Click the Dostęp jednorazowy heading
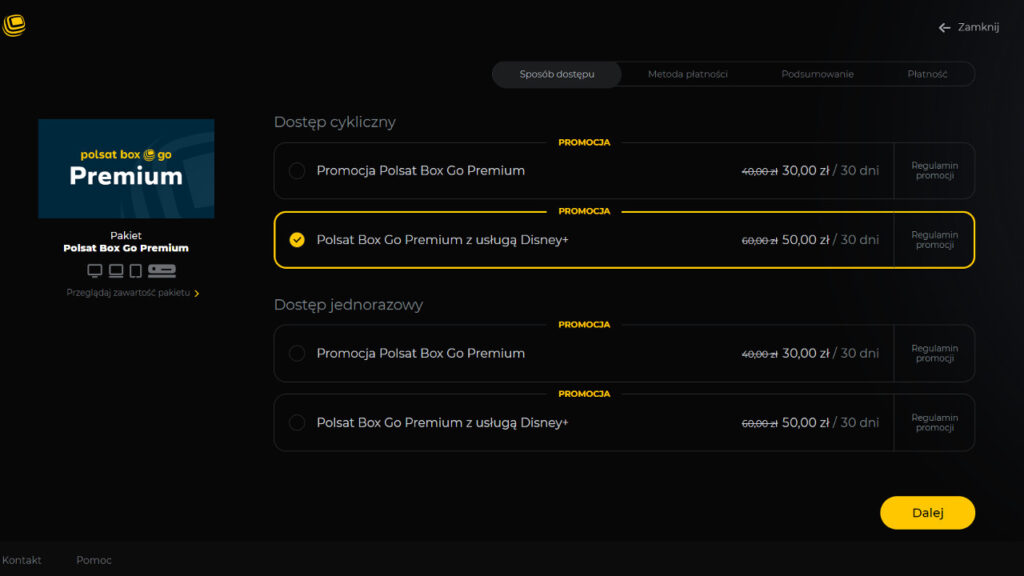Image resolution: width=1024 pixels, height=576 pixels. pos(348,305)
